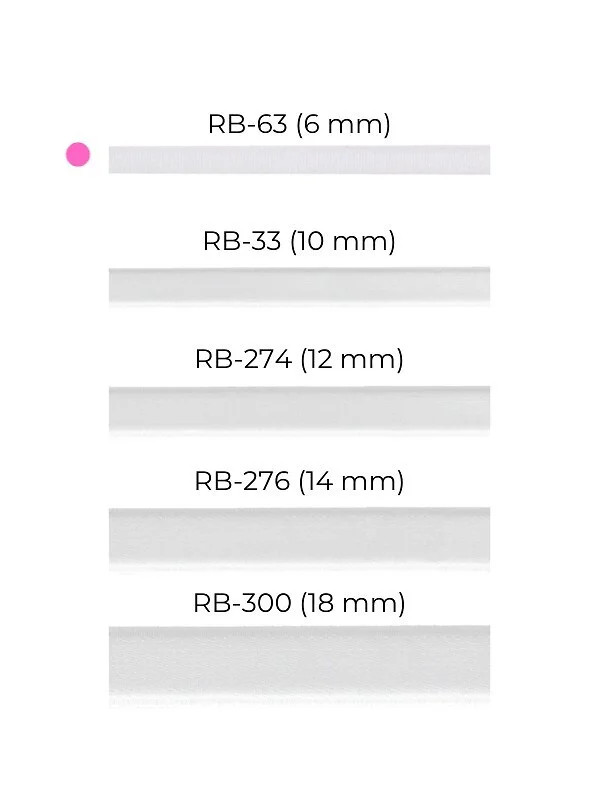Click the (6 mm) width text
This screenshot has height=800, width=600.
tap(343, 125)
